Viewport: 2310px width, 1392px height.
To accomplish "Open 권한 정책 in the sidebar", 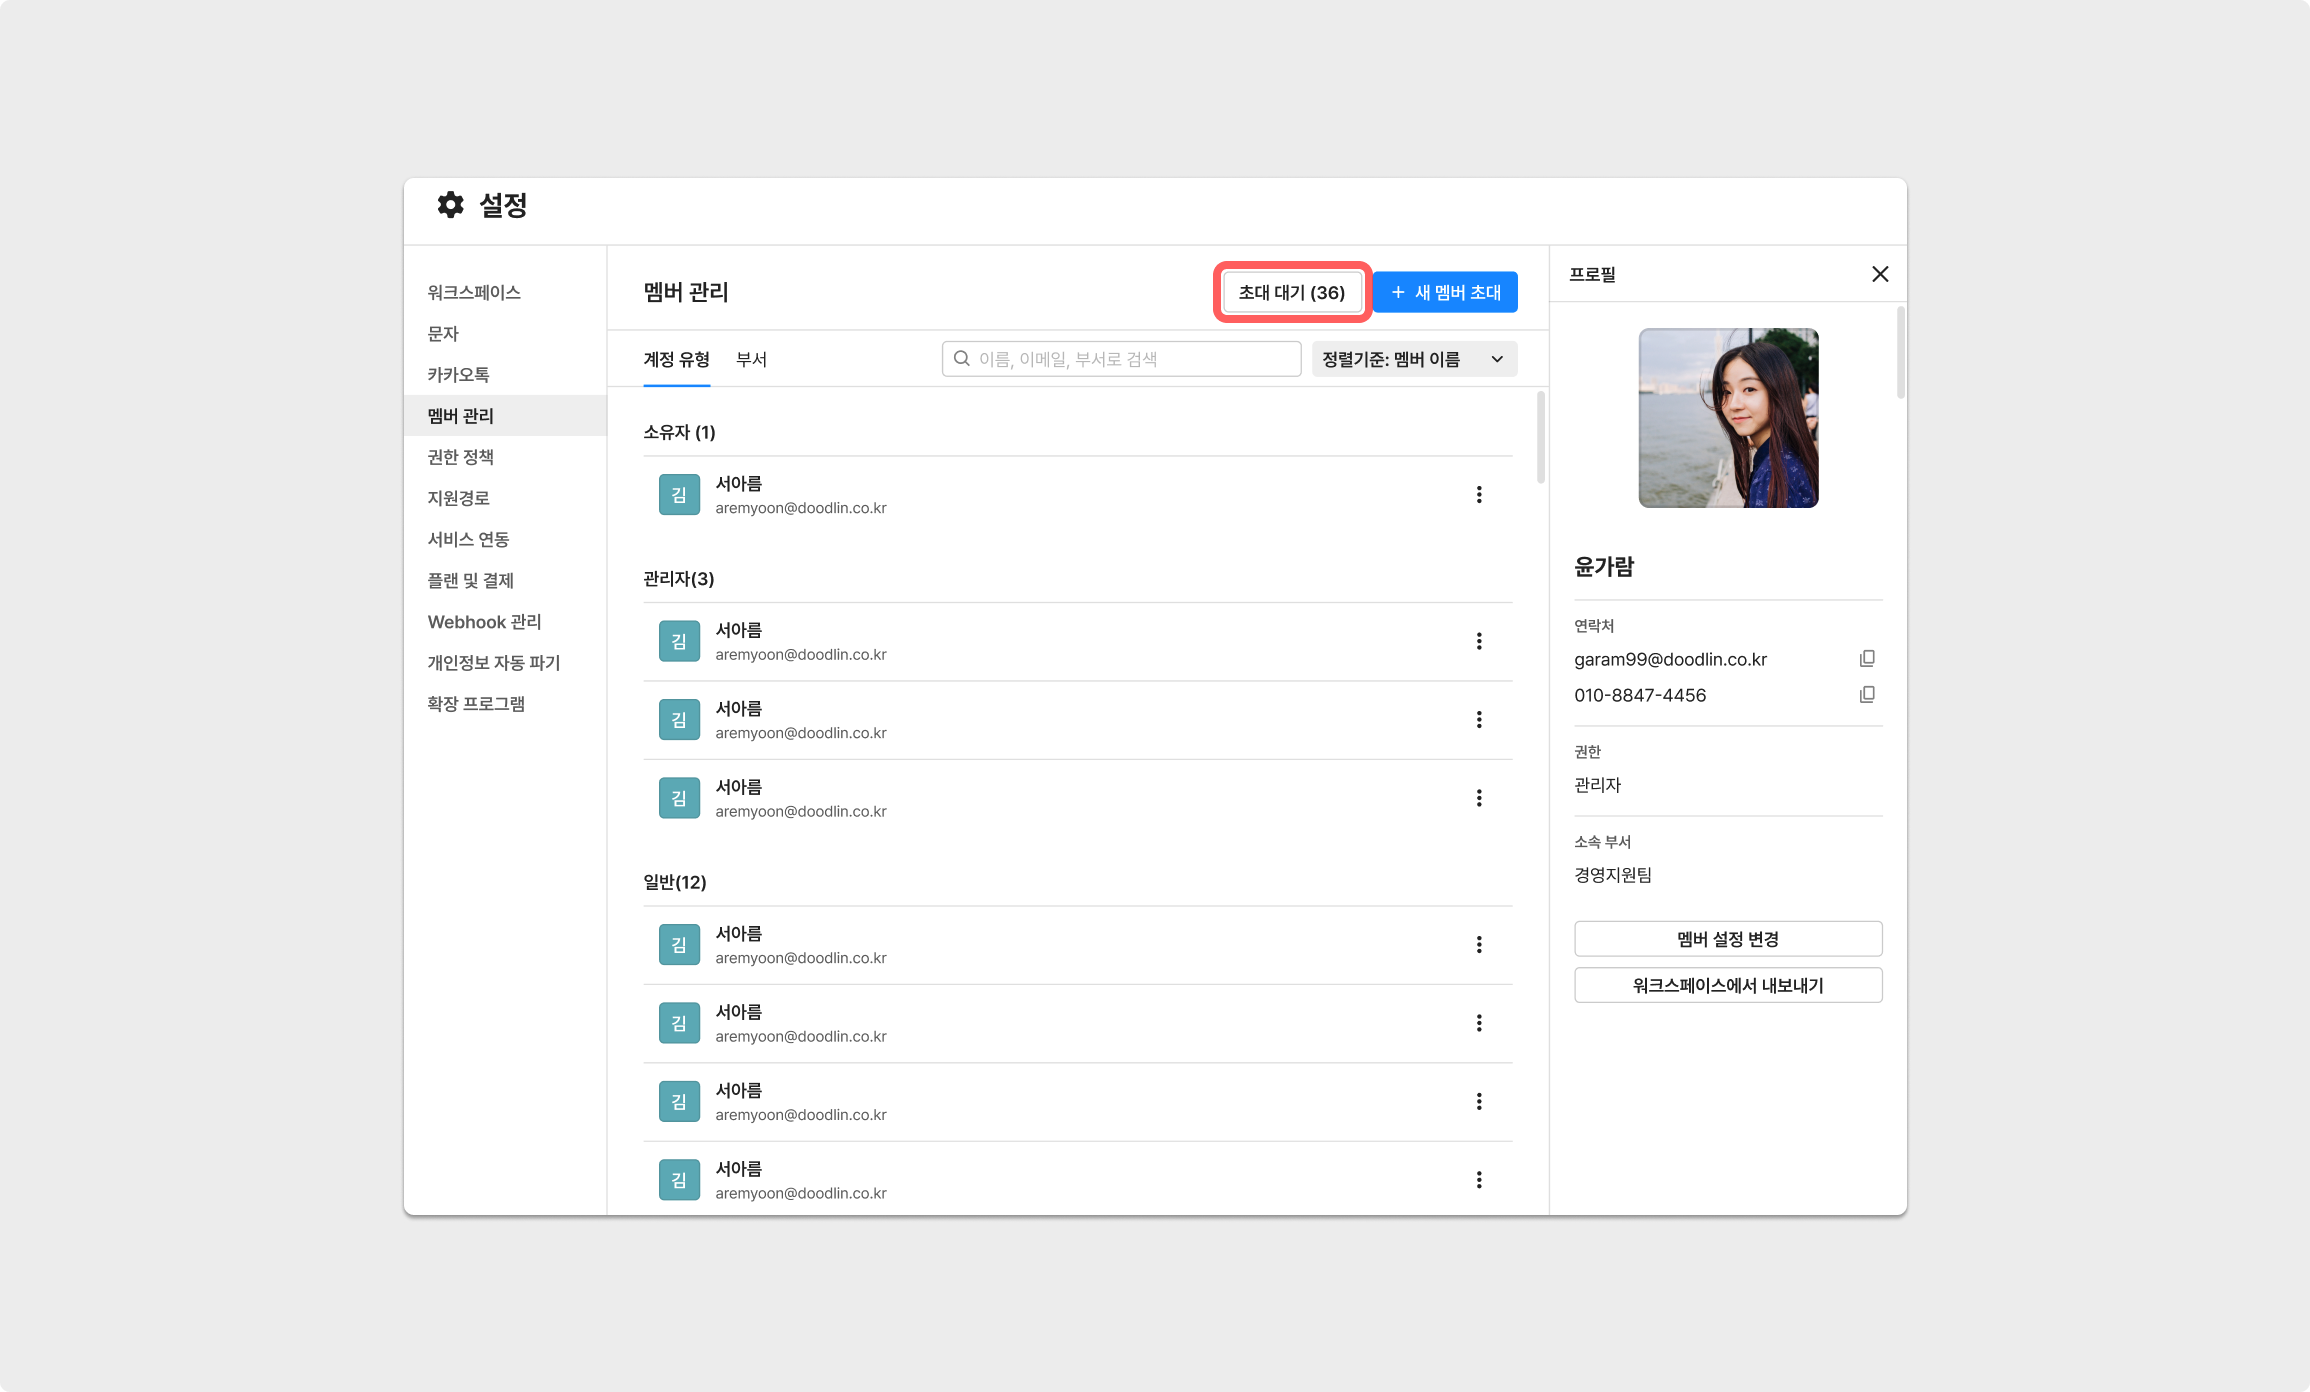I will (x=461, y=457).
